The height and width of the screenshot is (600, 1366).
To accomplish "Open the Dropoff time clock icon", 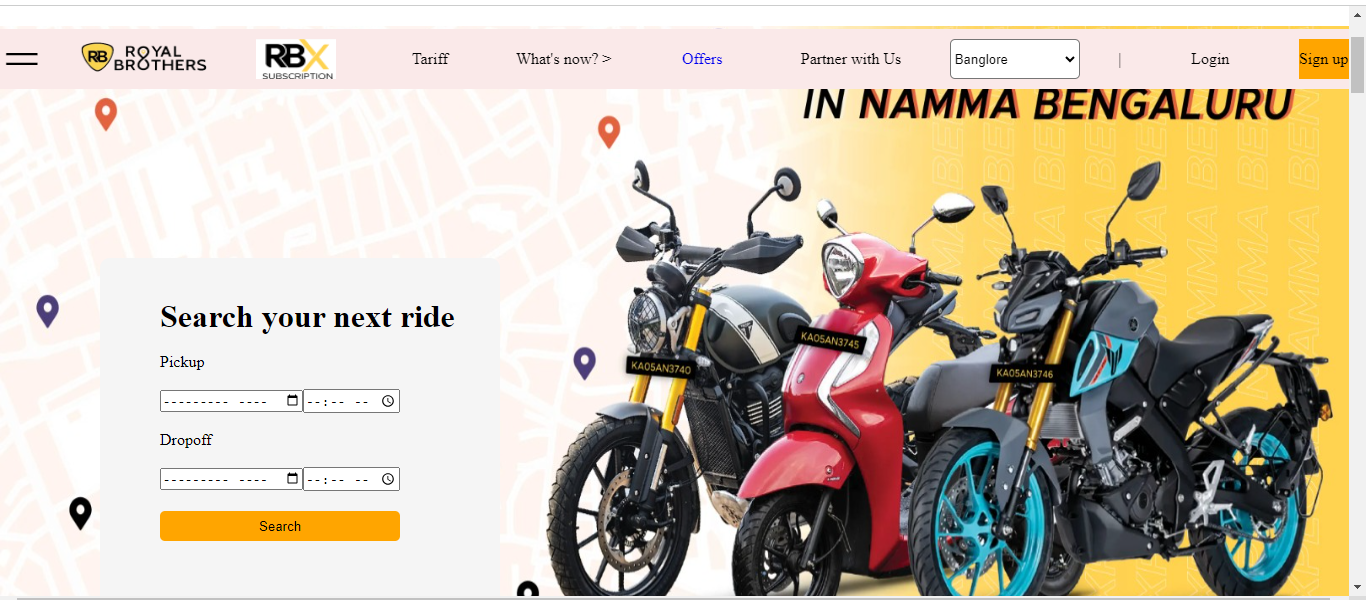I will coord(389,479).
